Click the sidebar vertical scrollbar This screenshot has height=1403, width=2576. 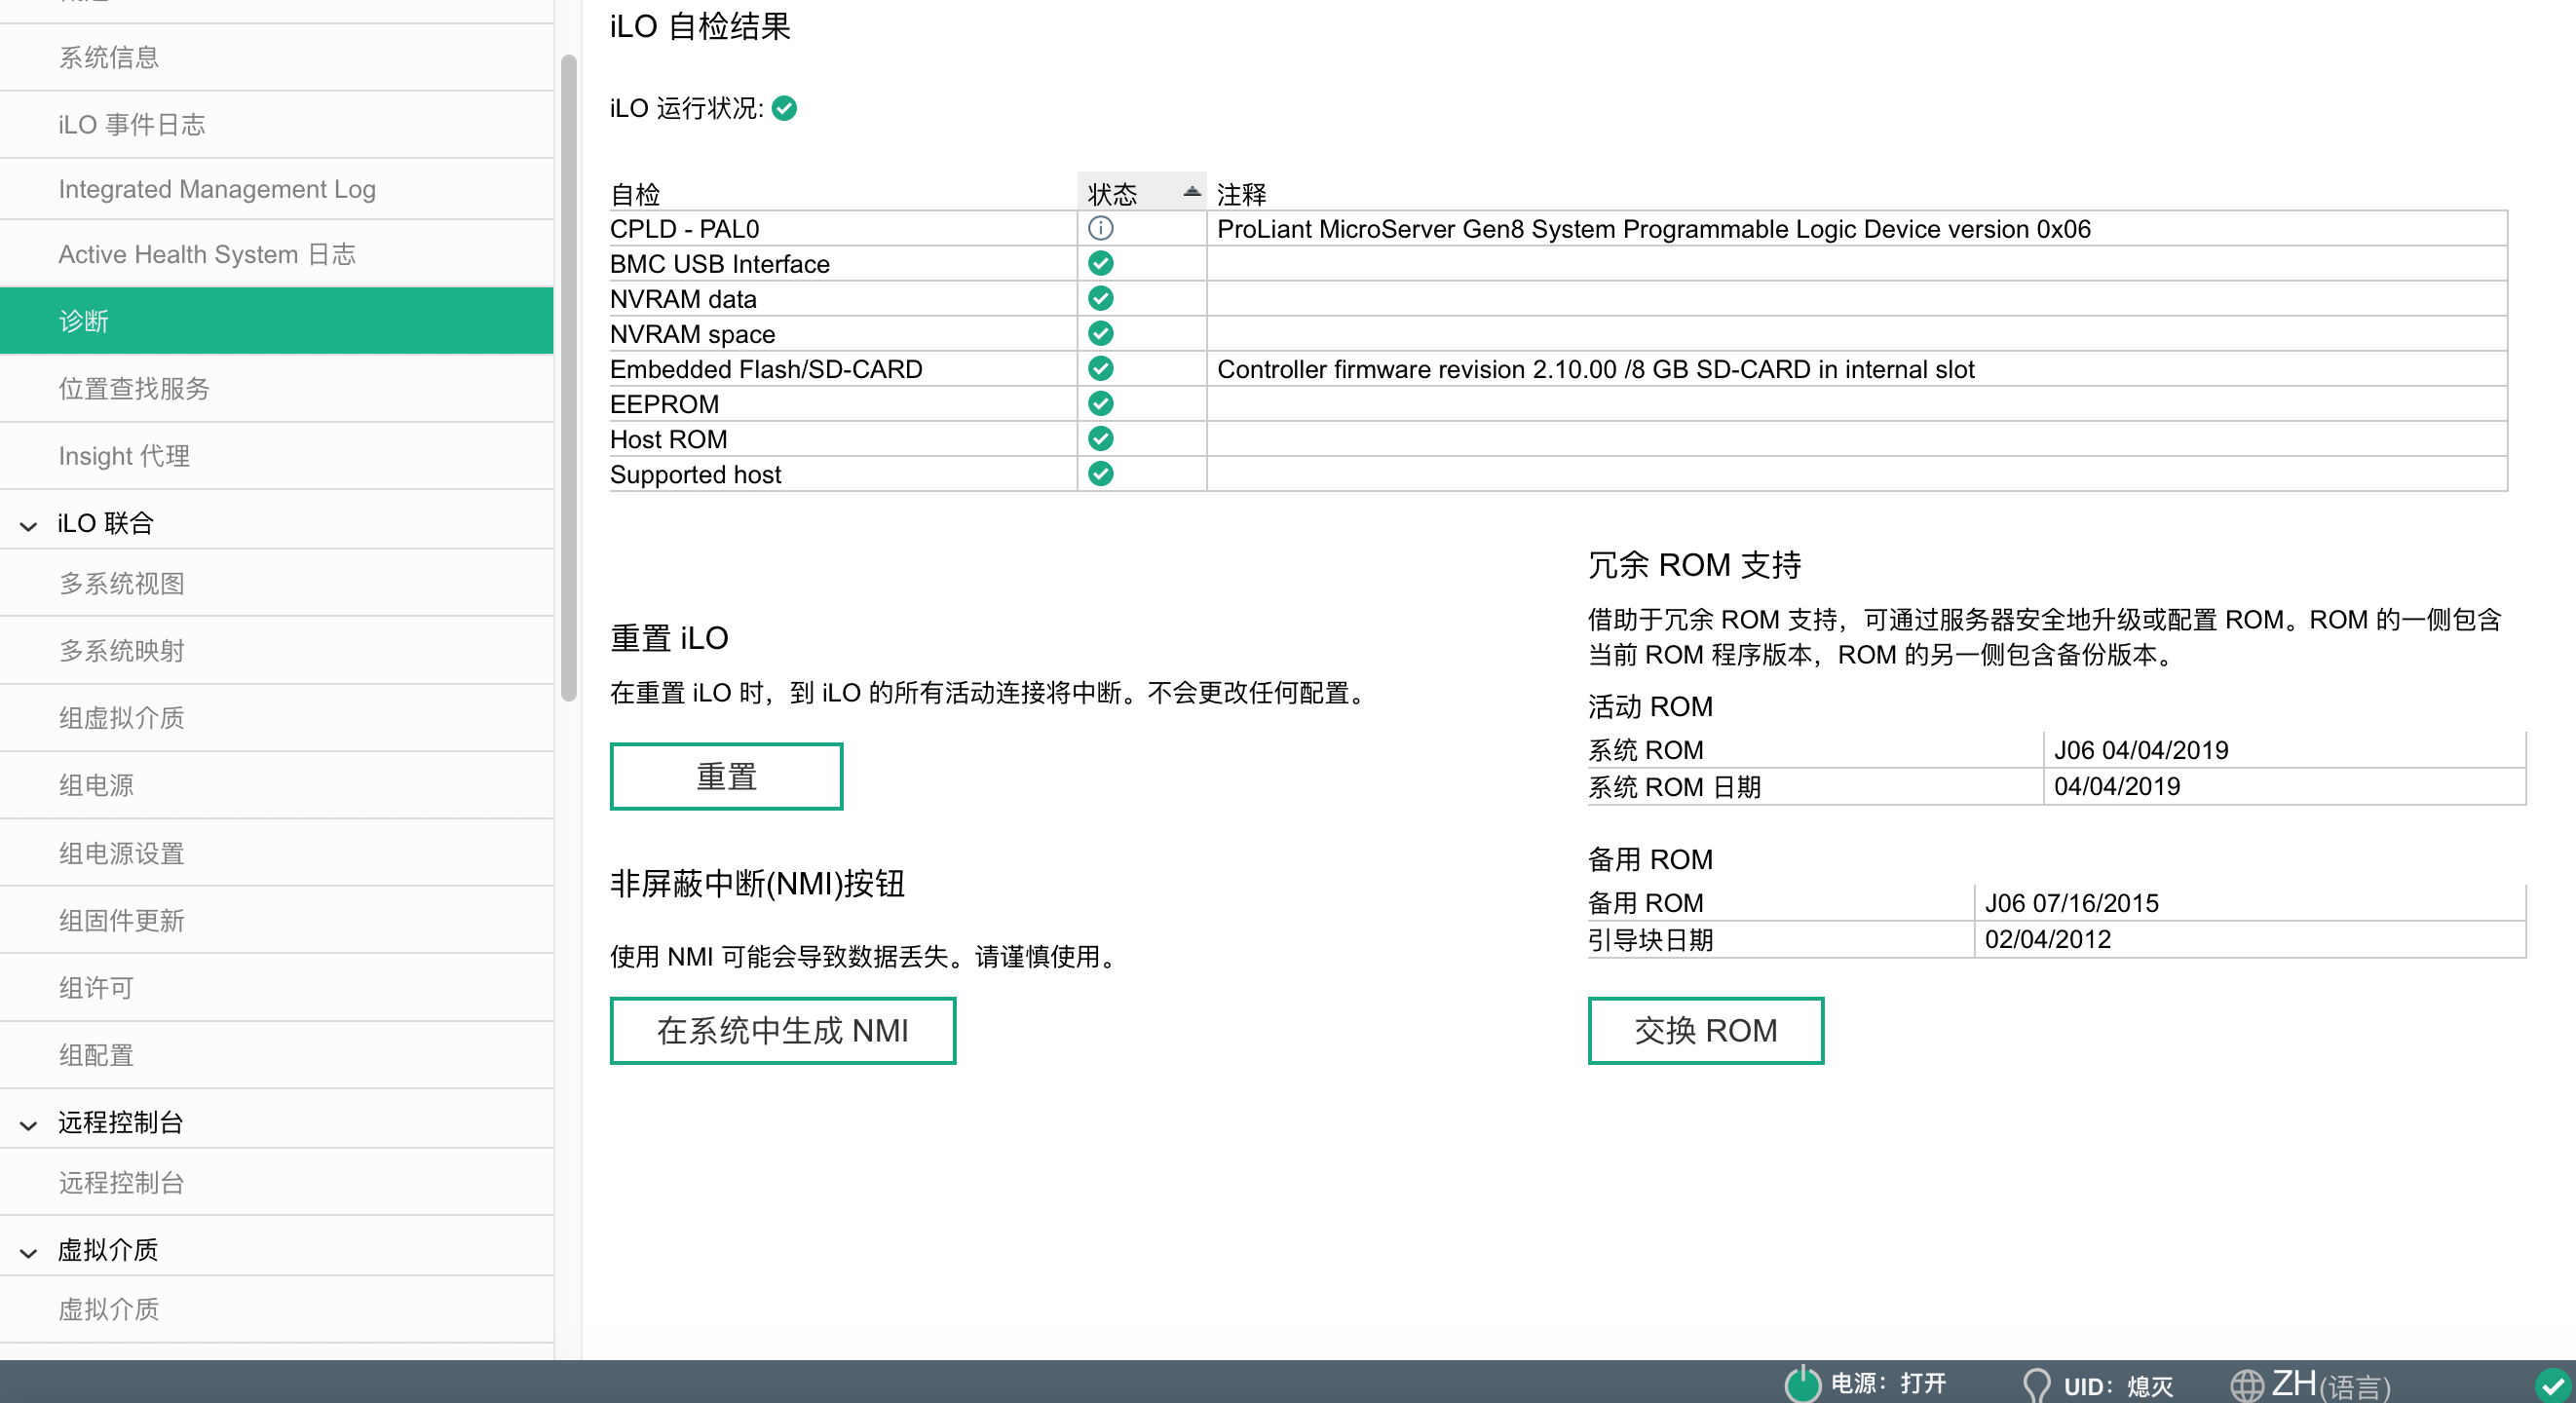(x=568, y=378)
